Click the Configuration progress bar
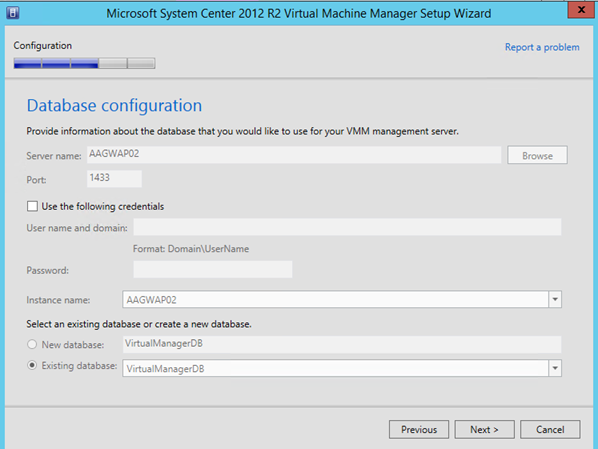 coord(84,63)
